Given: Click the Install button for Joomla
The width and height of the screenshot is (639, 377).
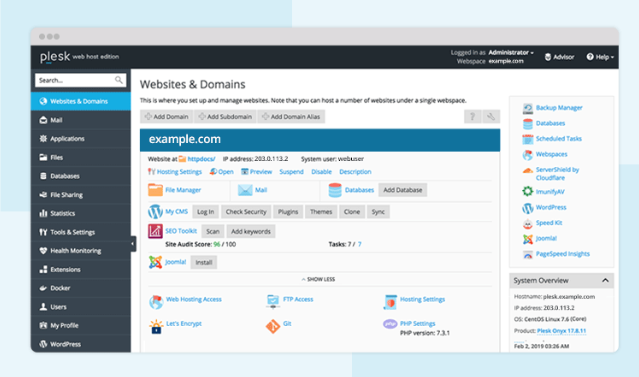Looking at the screenshot, I should [x=204, y=262].
